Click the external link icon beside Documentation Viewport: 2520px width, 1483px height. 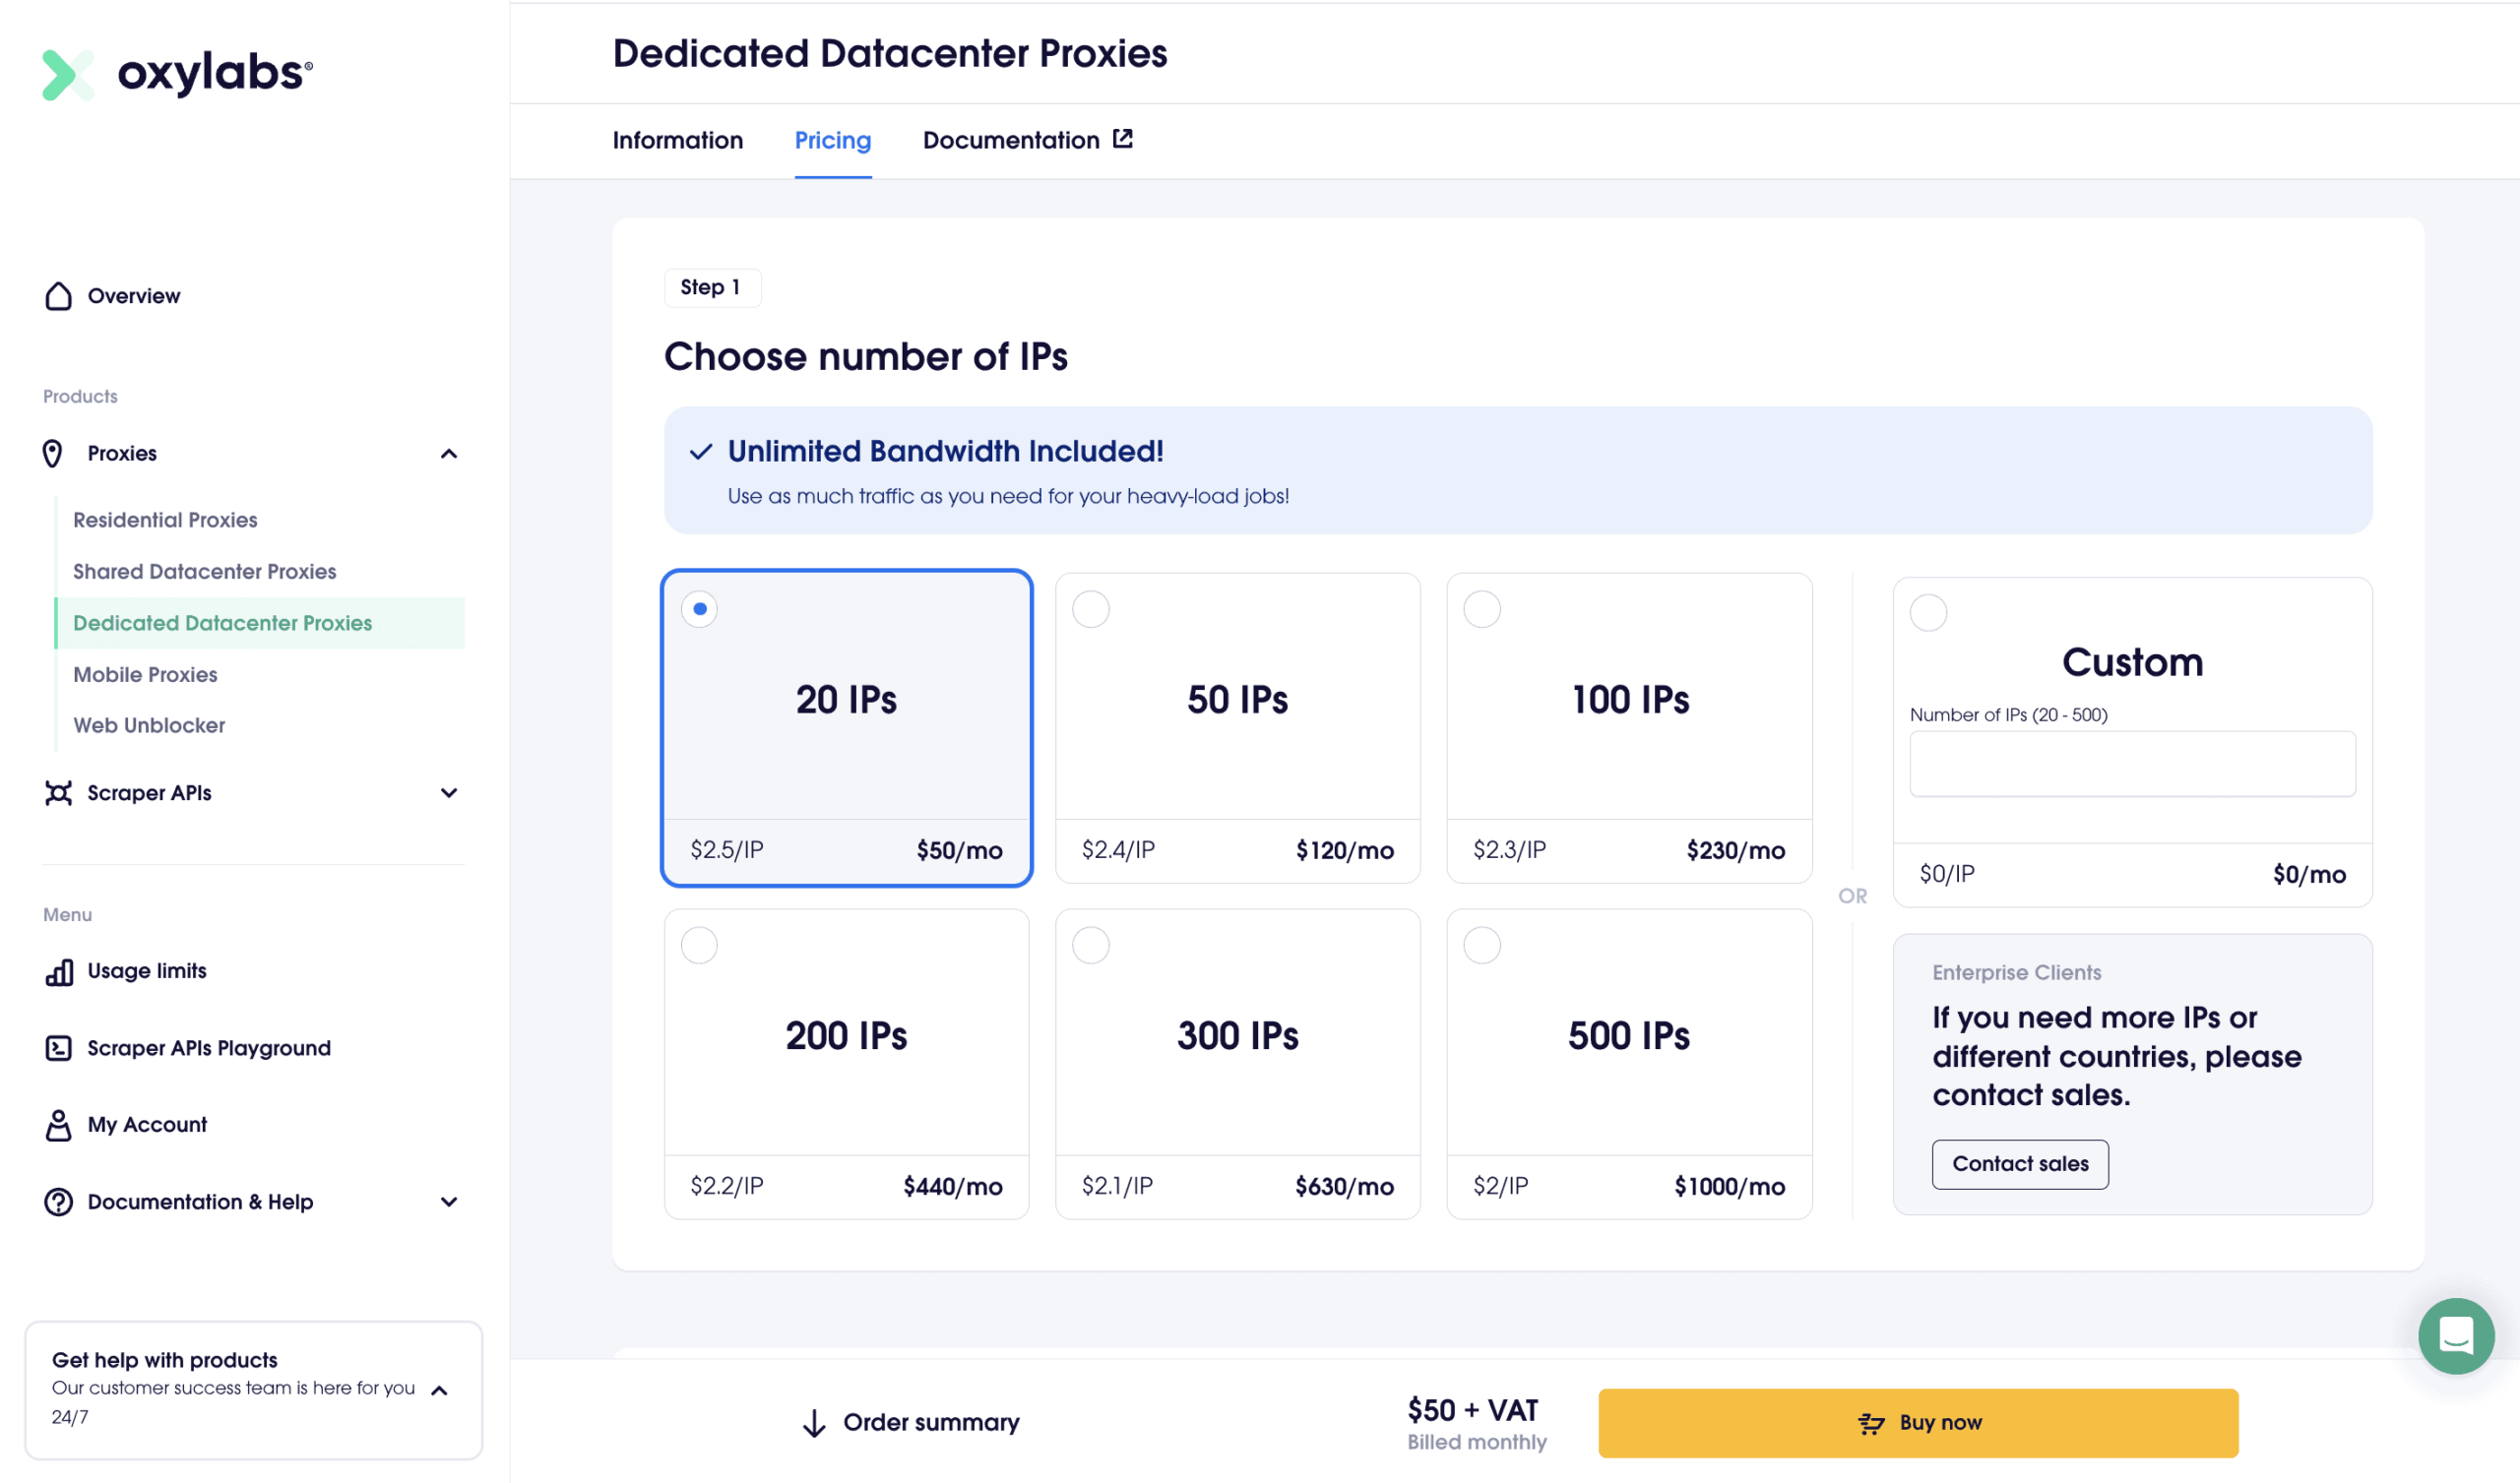[1123, 139]
